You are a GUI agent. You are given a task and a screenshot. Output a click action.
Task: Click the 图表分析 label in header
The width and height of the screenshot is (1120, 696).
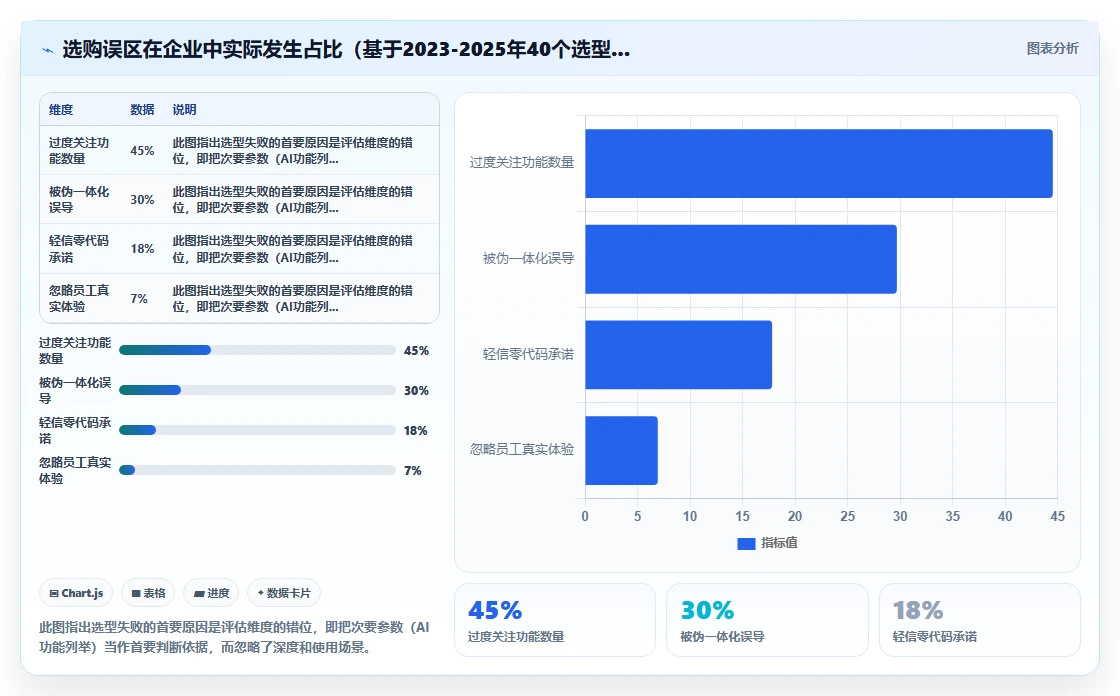(x=1052, y=49)
